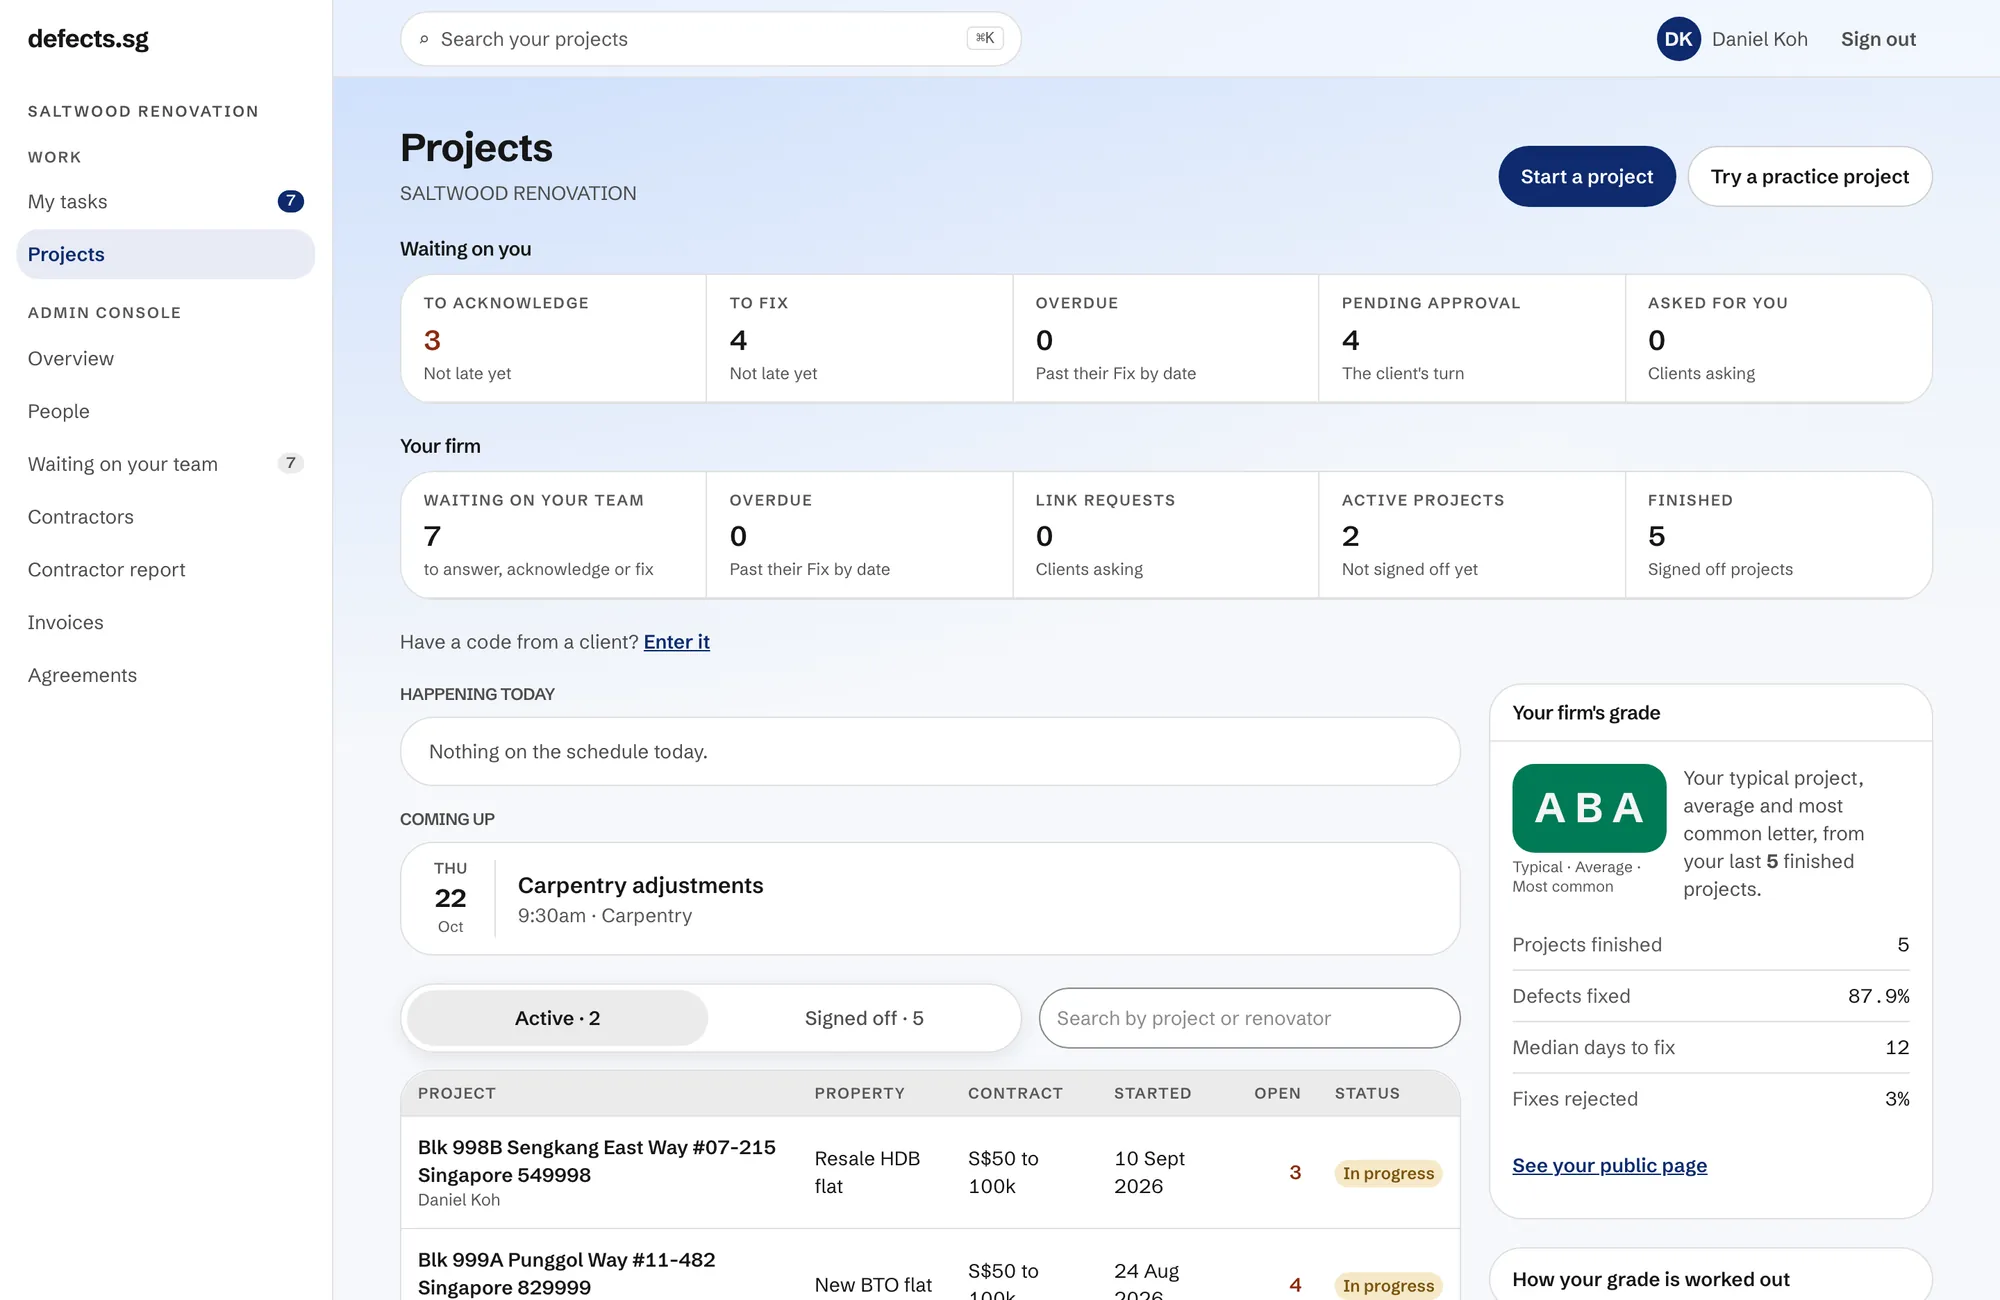Open Blk 998B Sengkang East Way project

tap(597, 1161)
